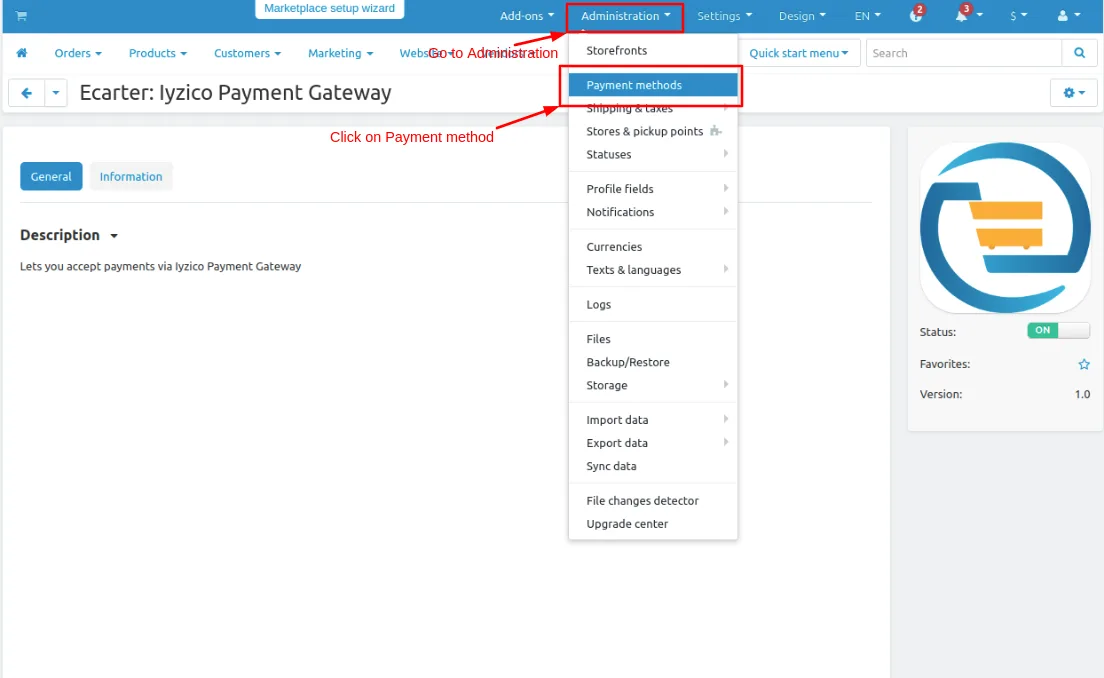Viewport: 1104px width, 678px height.
Task: Open the Design top menu
Action: pyautogui.click(x=802, y=15)
